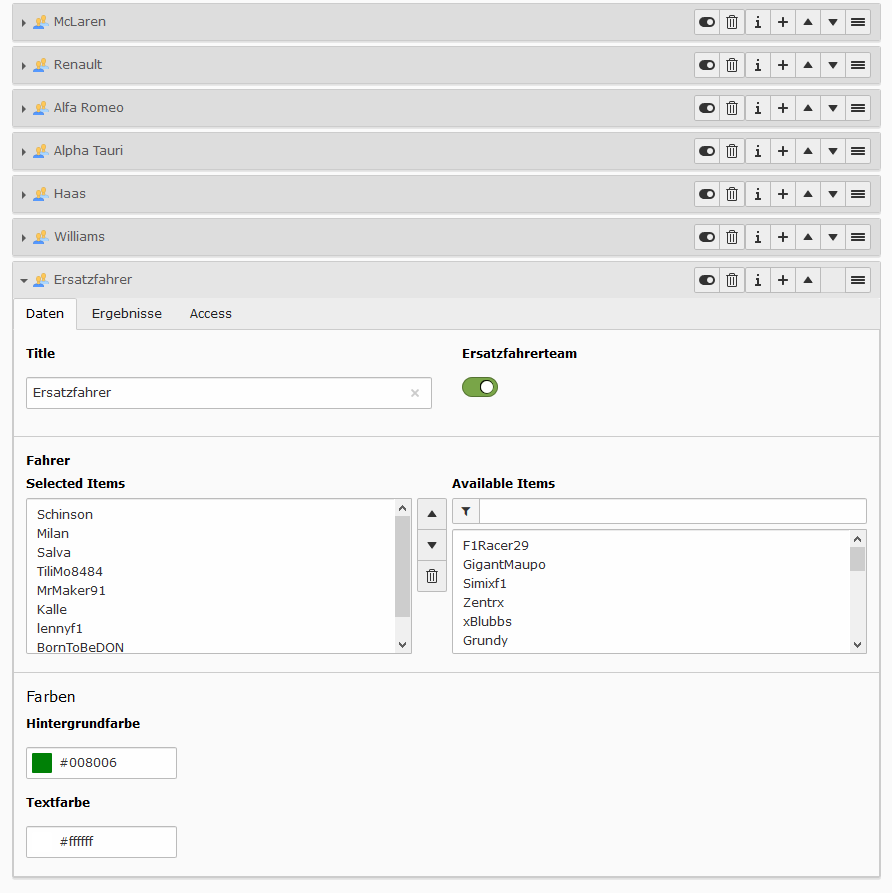The height and width of the screenshot is (893, 892).
Task: Move Haas record down
Action: [833, 194]
